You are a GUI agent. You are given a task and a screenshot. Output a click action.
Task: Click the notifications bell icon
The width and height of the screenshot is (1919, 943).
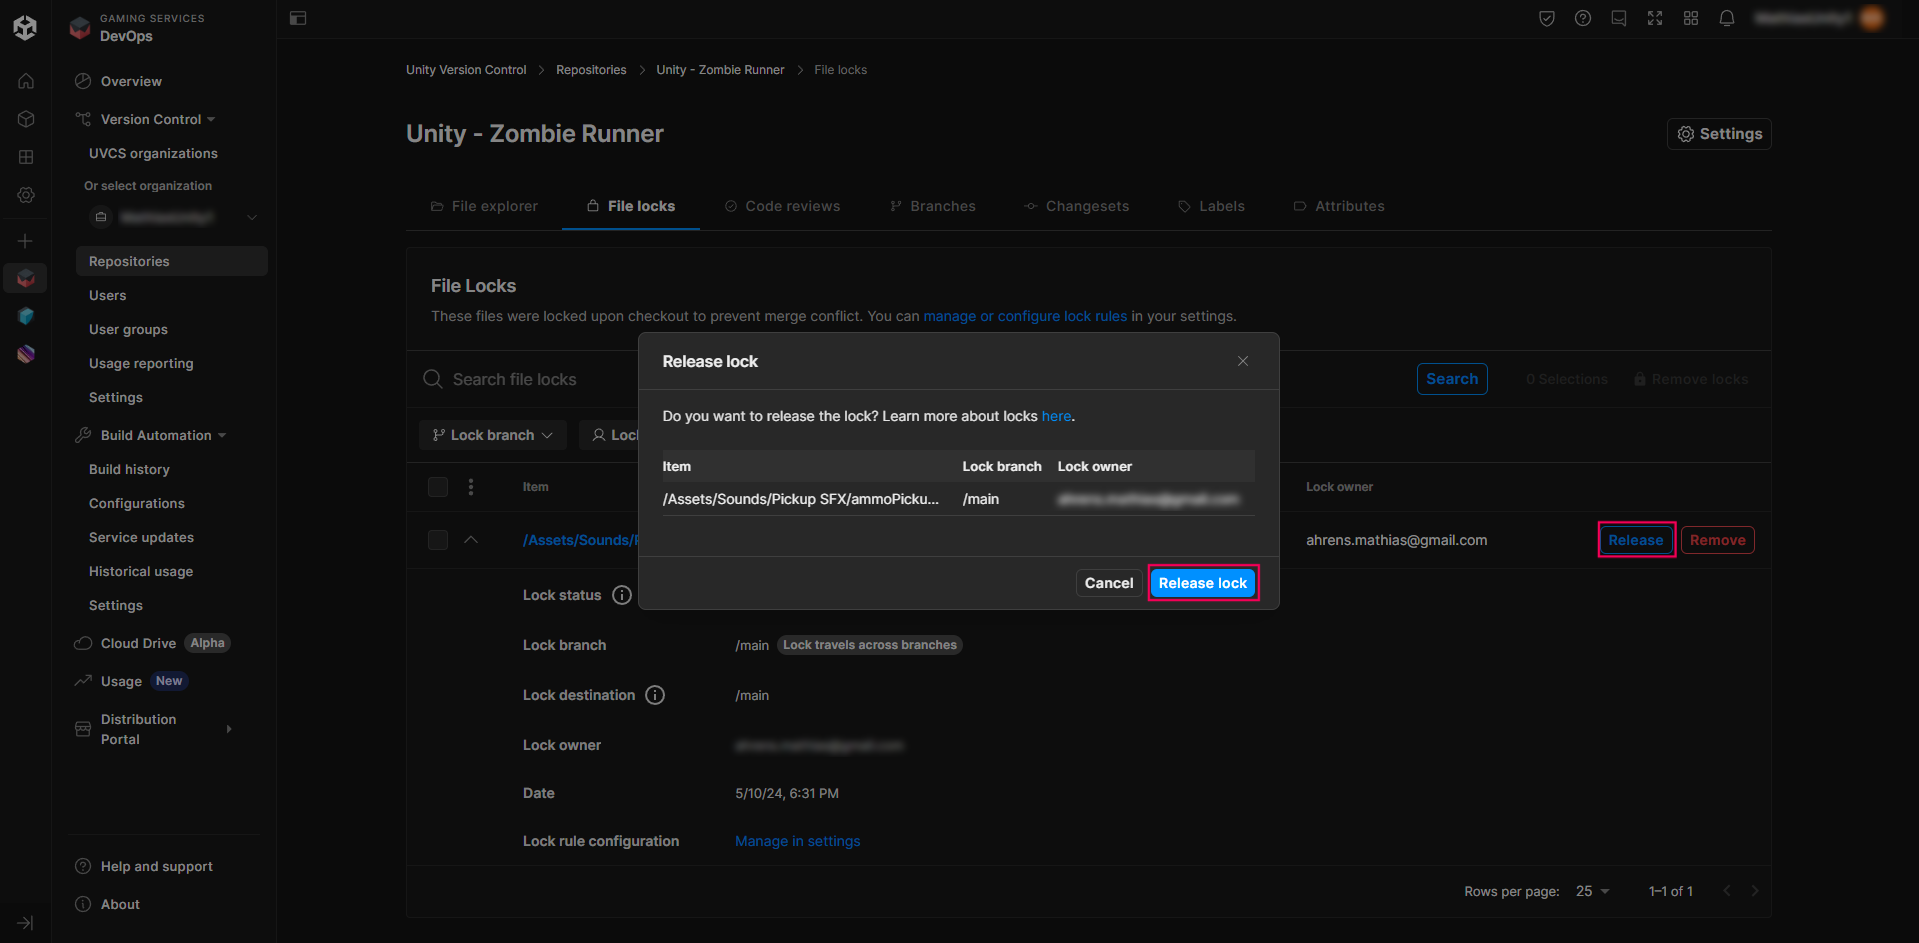[x=1726, y=18]
